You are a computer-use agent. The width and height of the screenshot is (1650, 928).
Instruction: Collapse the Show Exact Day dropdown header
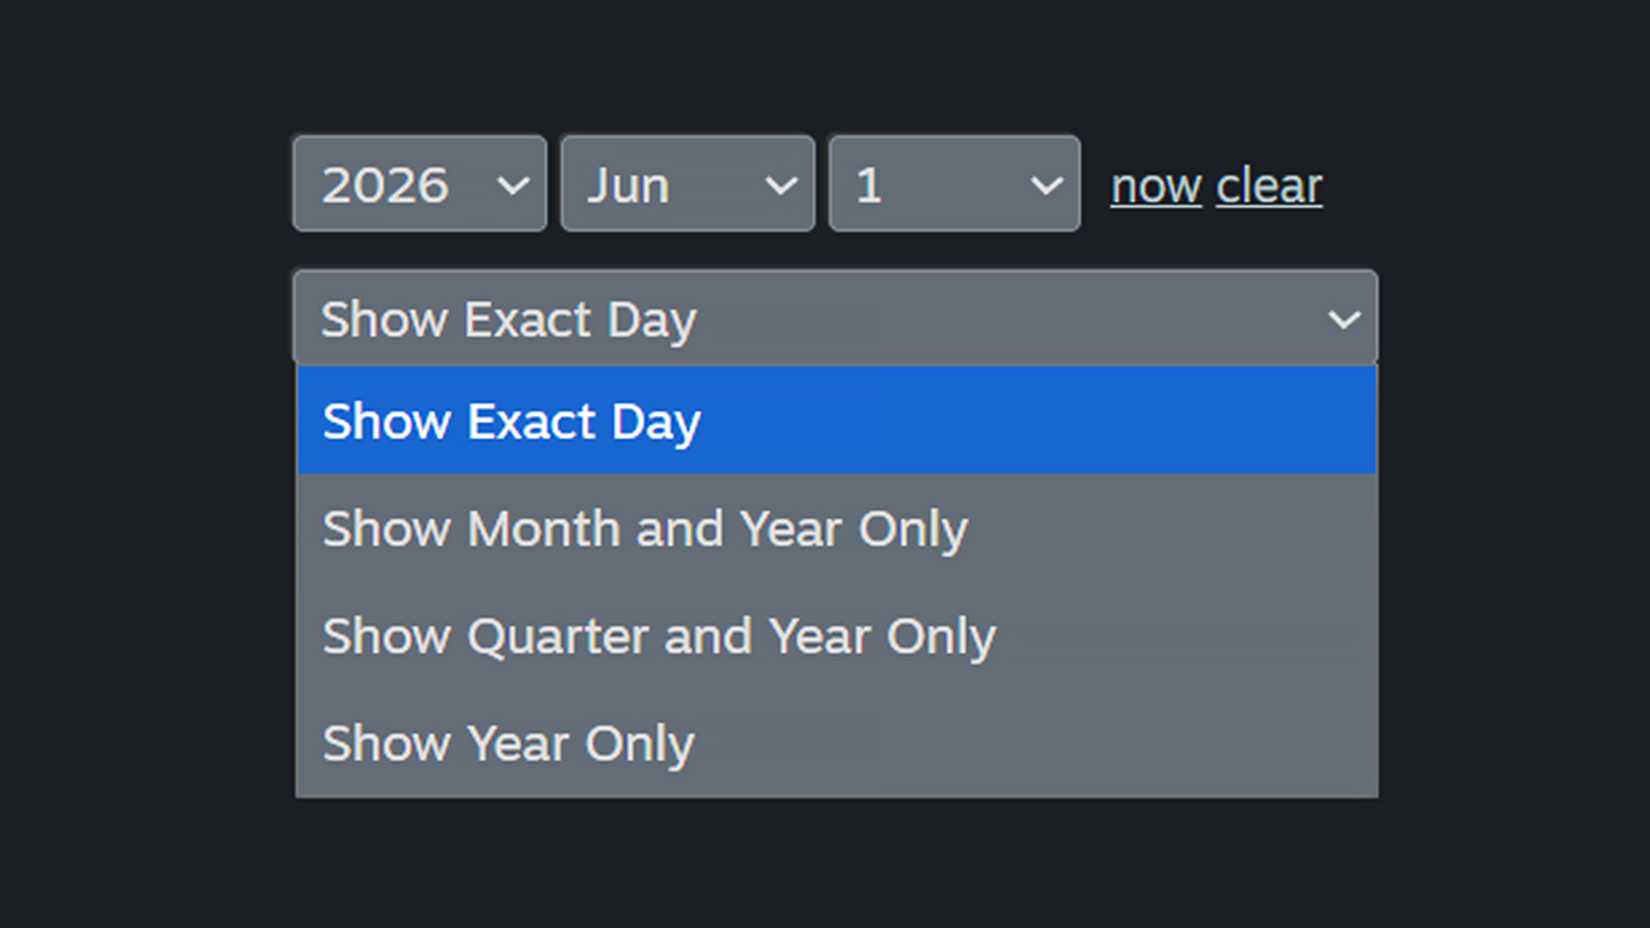[x=834, y=319]
